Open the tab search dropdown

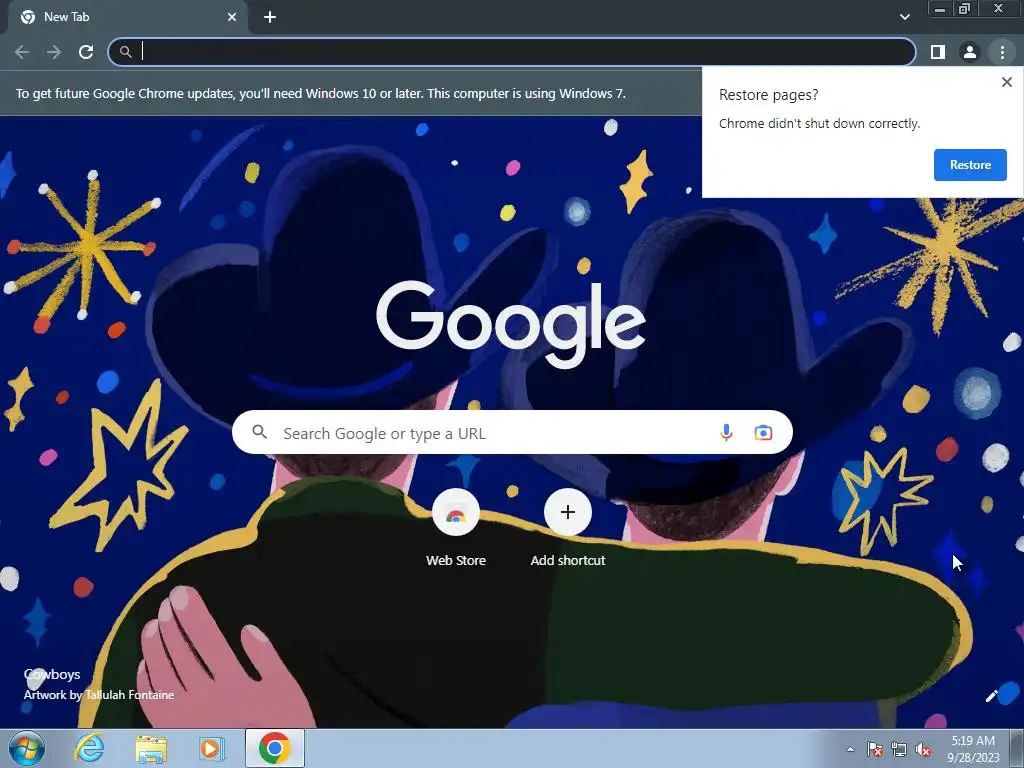coord(904,17)
